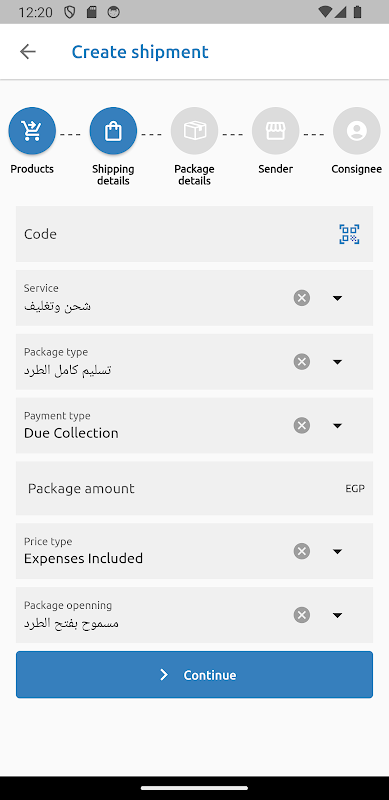Remove the Due Collection payment type
The width and height of the screenshot is (389, 800).
coord(302,426)
